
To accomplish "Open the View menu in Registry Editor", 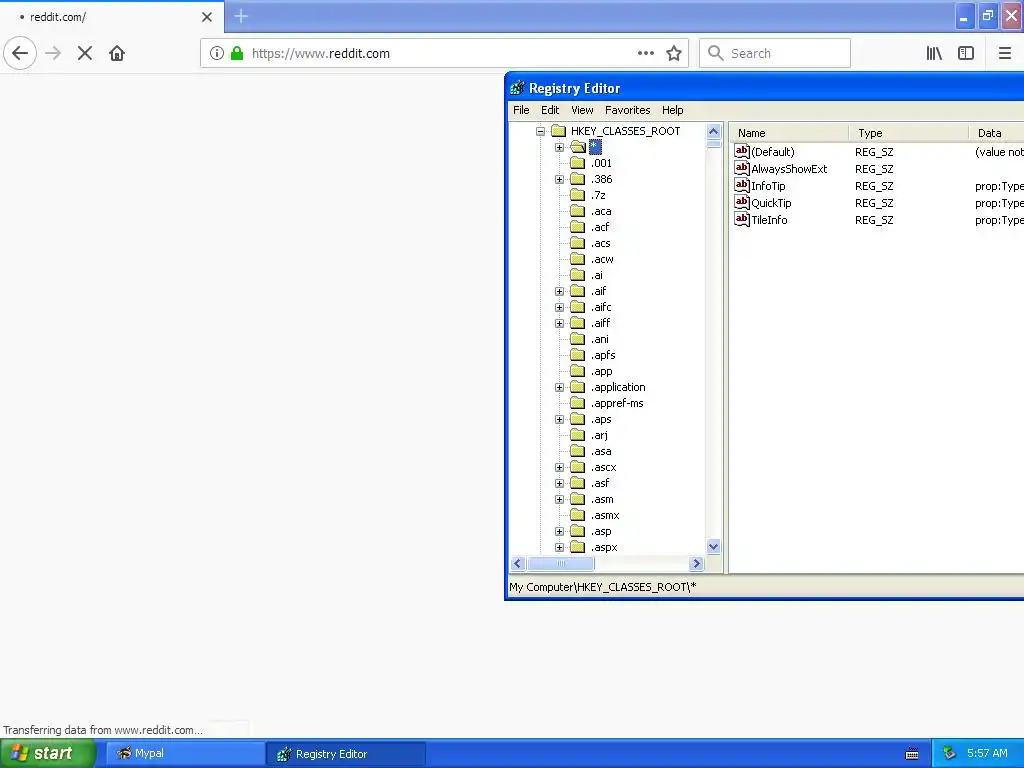I will click(x=582, y=110).
